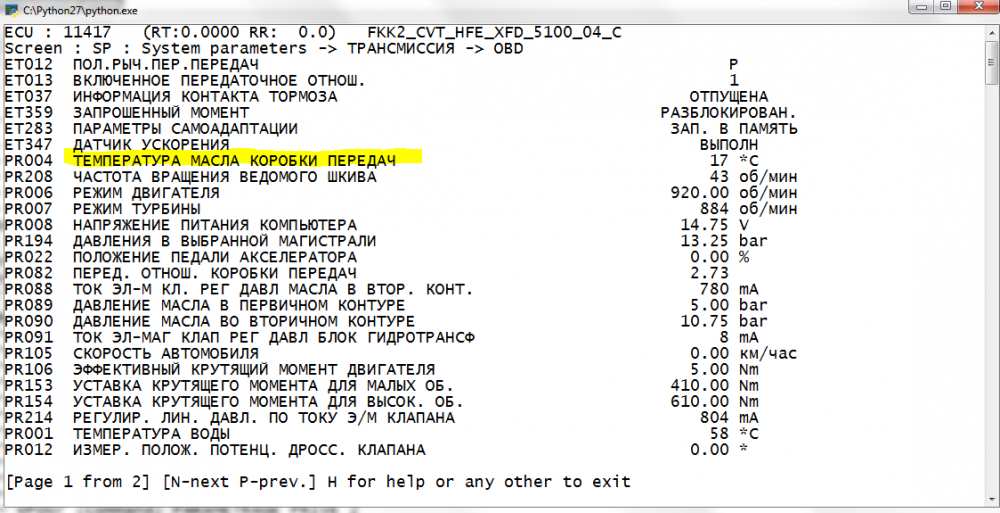Screen dimensions: 1000x513
Task: Click the value 5.00 bar
Action: (x=729, y=305)
